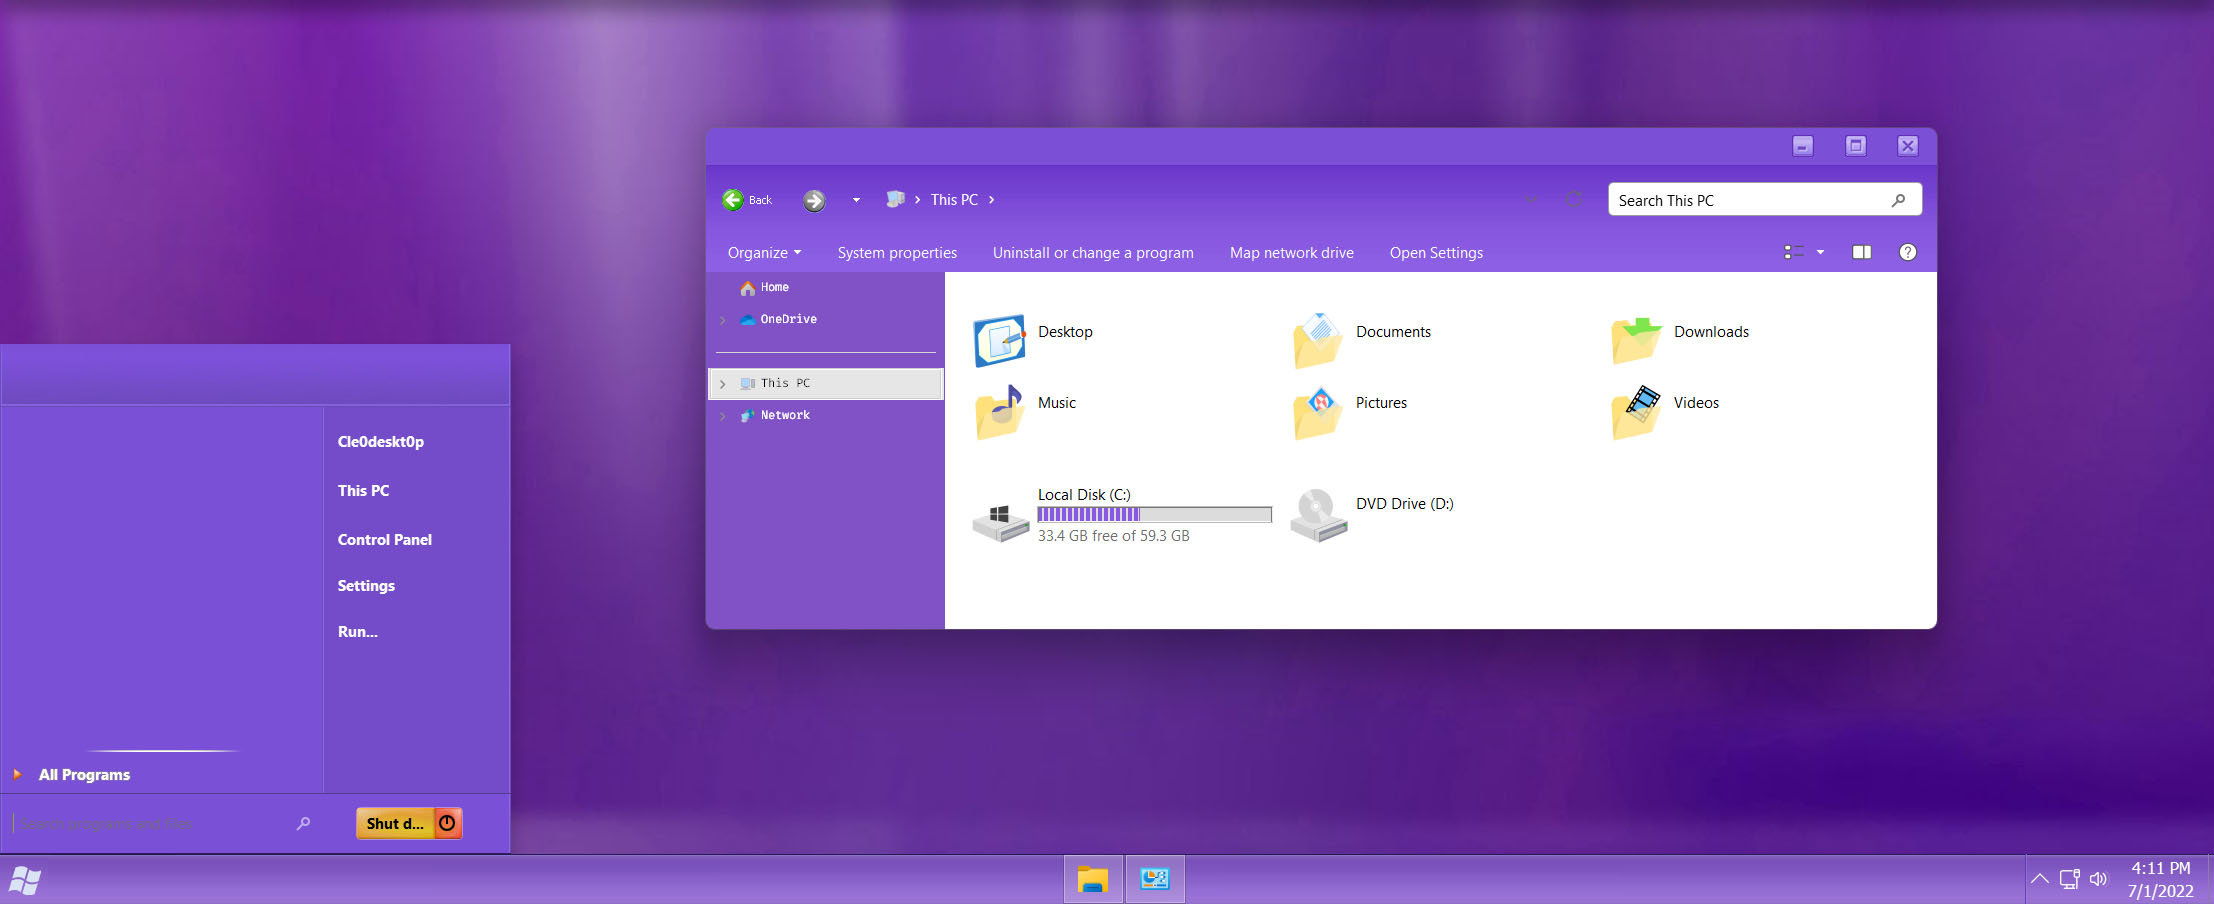Open the DVD Drive (D:)
Viewport: 2214px width, 904px height.
point(1403,503)
